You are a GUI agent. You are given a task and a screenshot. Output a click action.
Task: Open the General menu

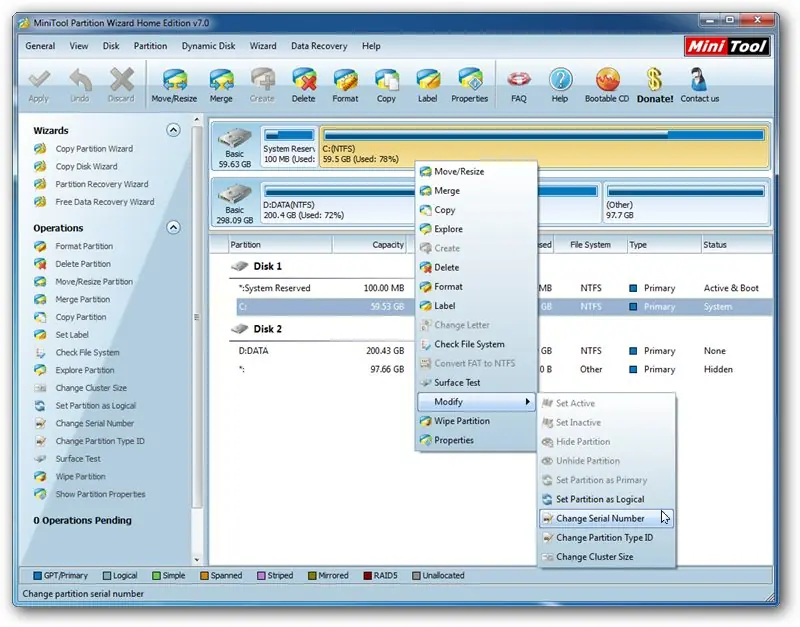(40, 46)
